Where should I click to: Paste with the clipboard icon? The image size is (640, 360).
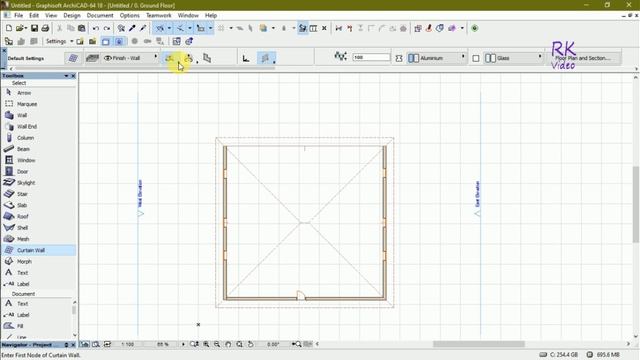(82, 28)
